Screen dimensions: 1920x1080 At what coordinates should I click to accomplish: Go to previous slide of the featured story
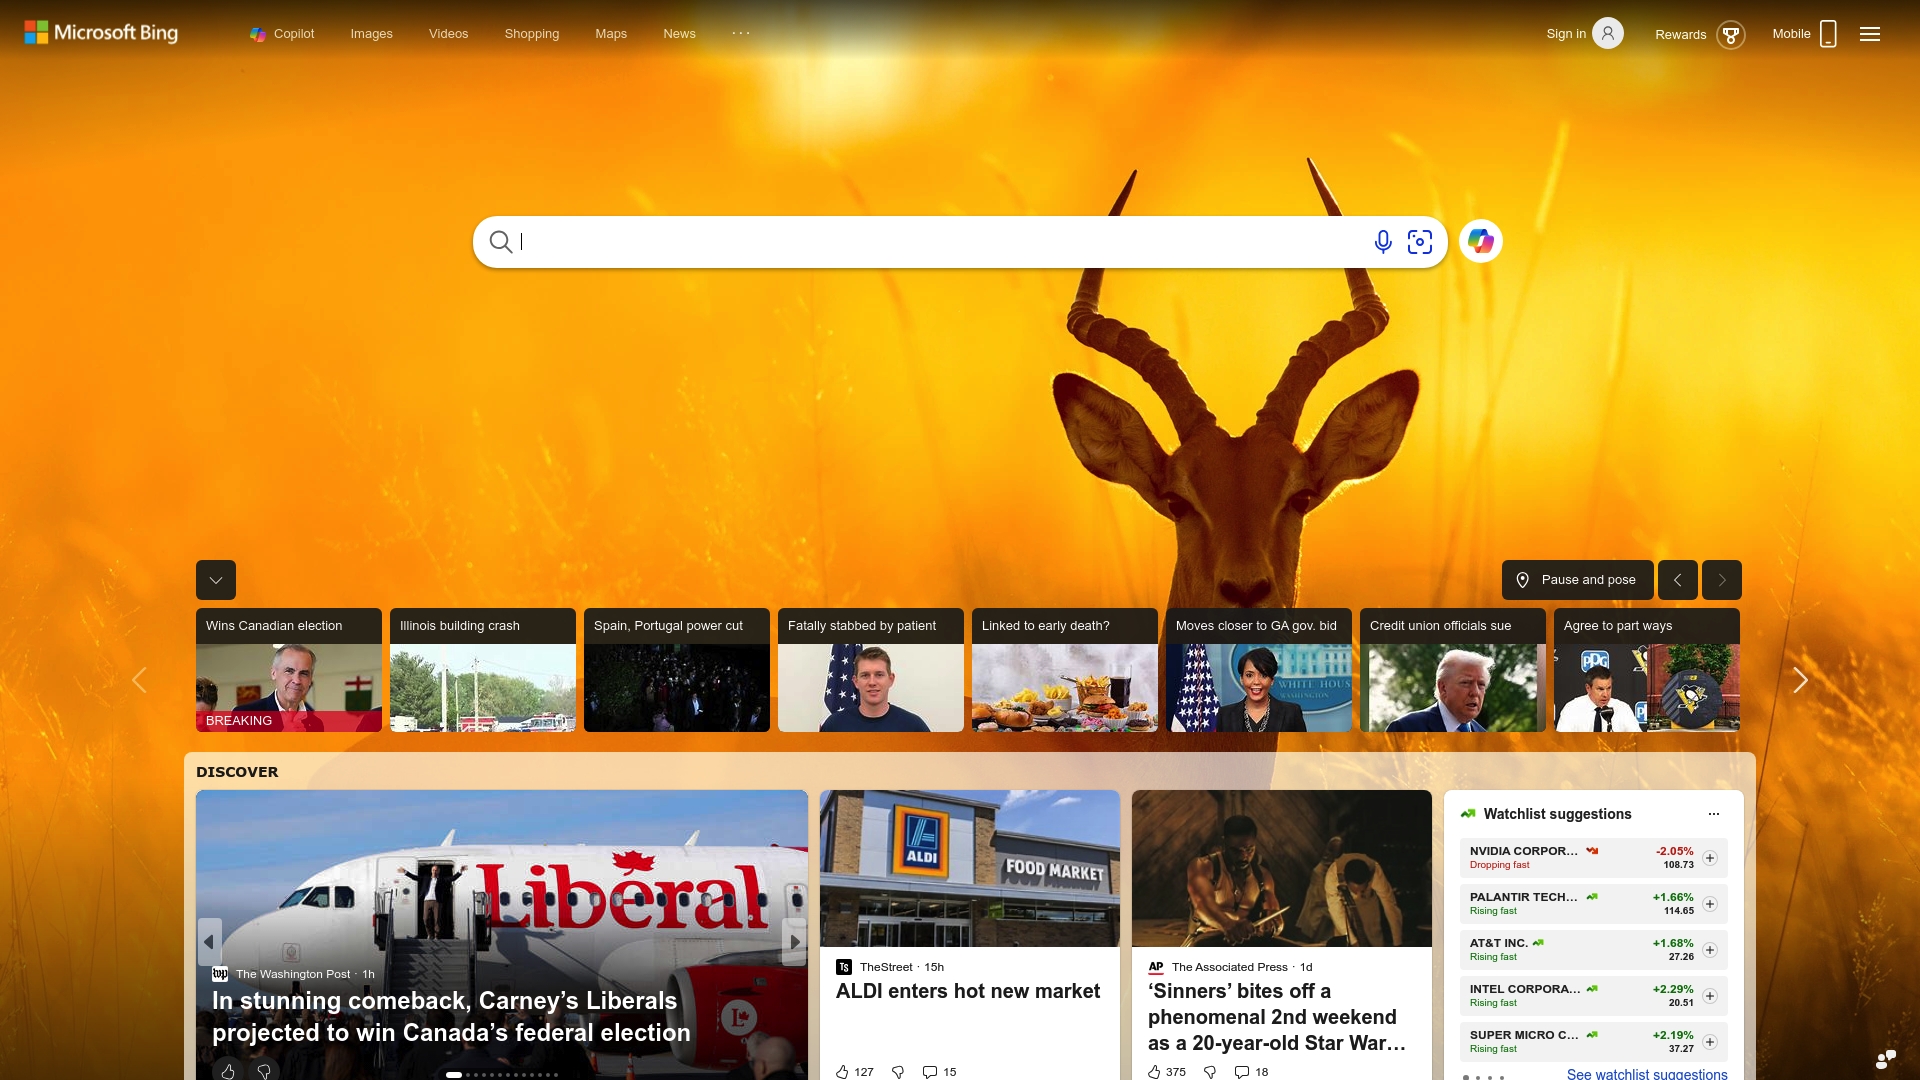209,942
